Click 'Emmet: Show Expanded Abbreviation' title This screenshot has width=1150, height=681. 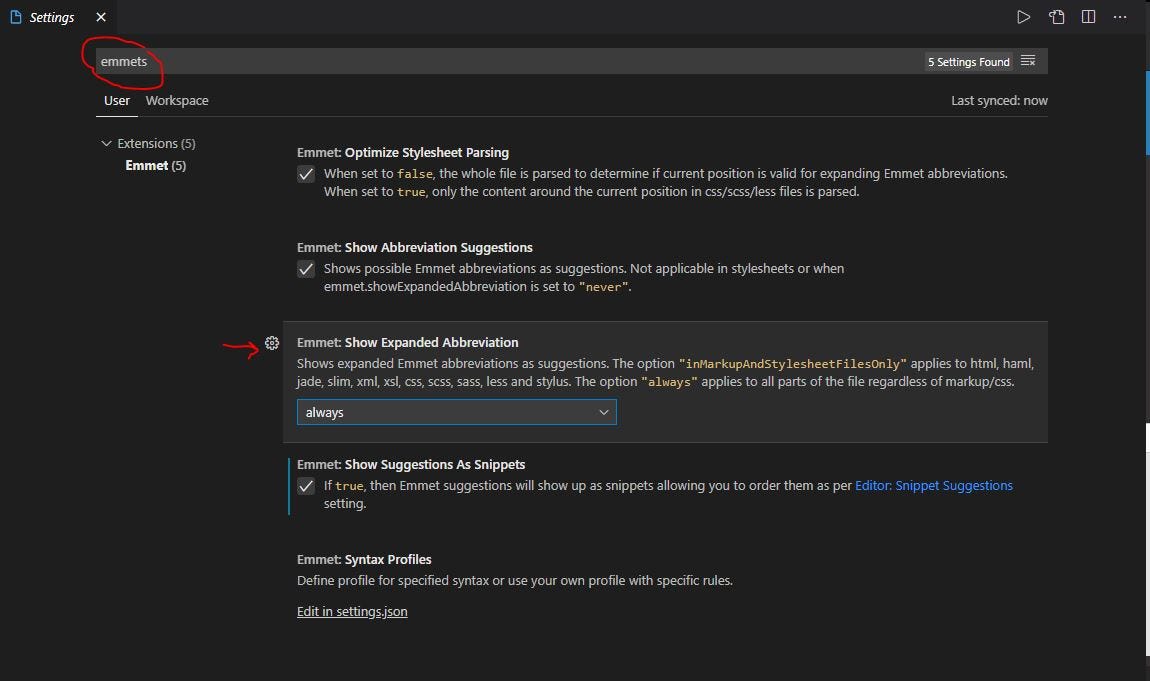pos(407,342)
